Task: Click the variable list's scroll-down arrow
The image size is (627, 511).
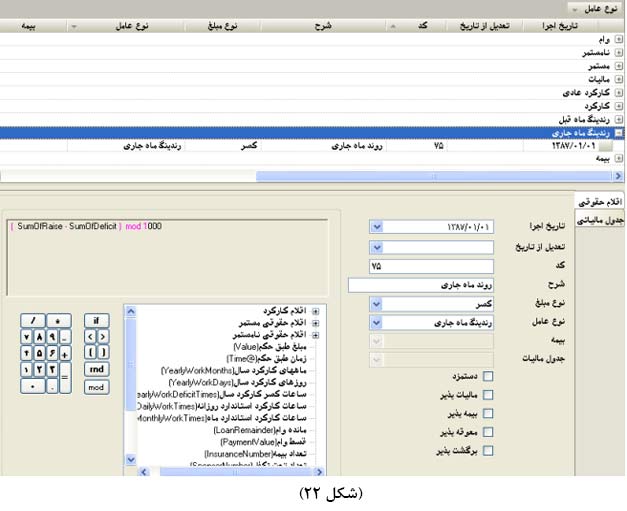Action: pyautogui.click(x=131, y=459)
